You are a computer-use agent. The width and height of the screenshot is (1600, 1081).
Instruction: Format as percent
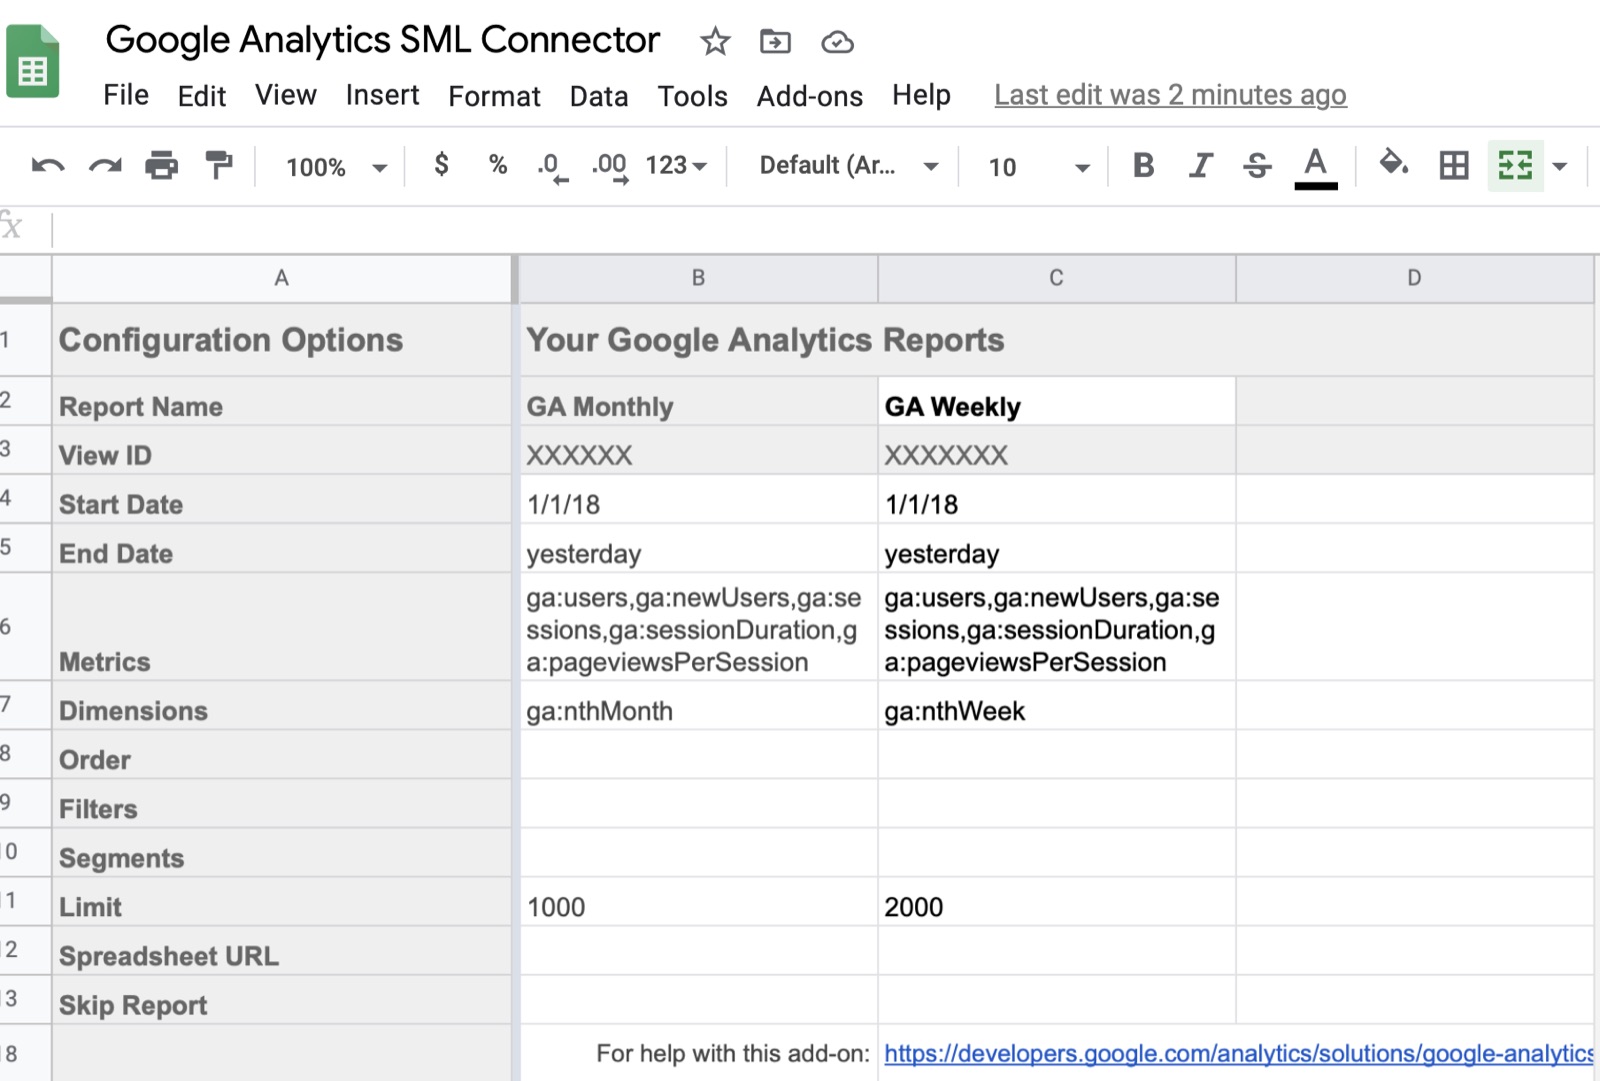coord(497,165)
